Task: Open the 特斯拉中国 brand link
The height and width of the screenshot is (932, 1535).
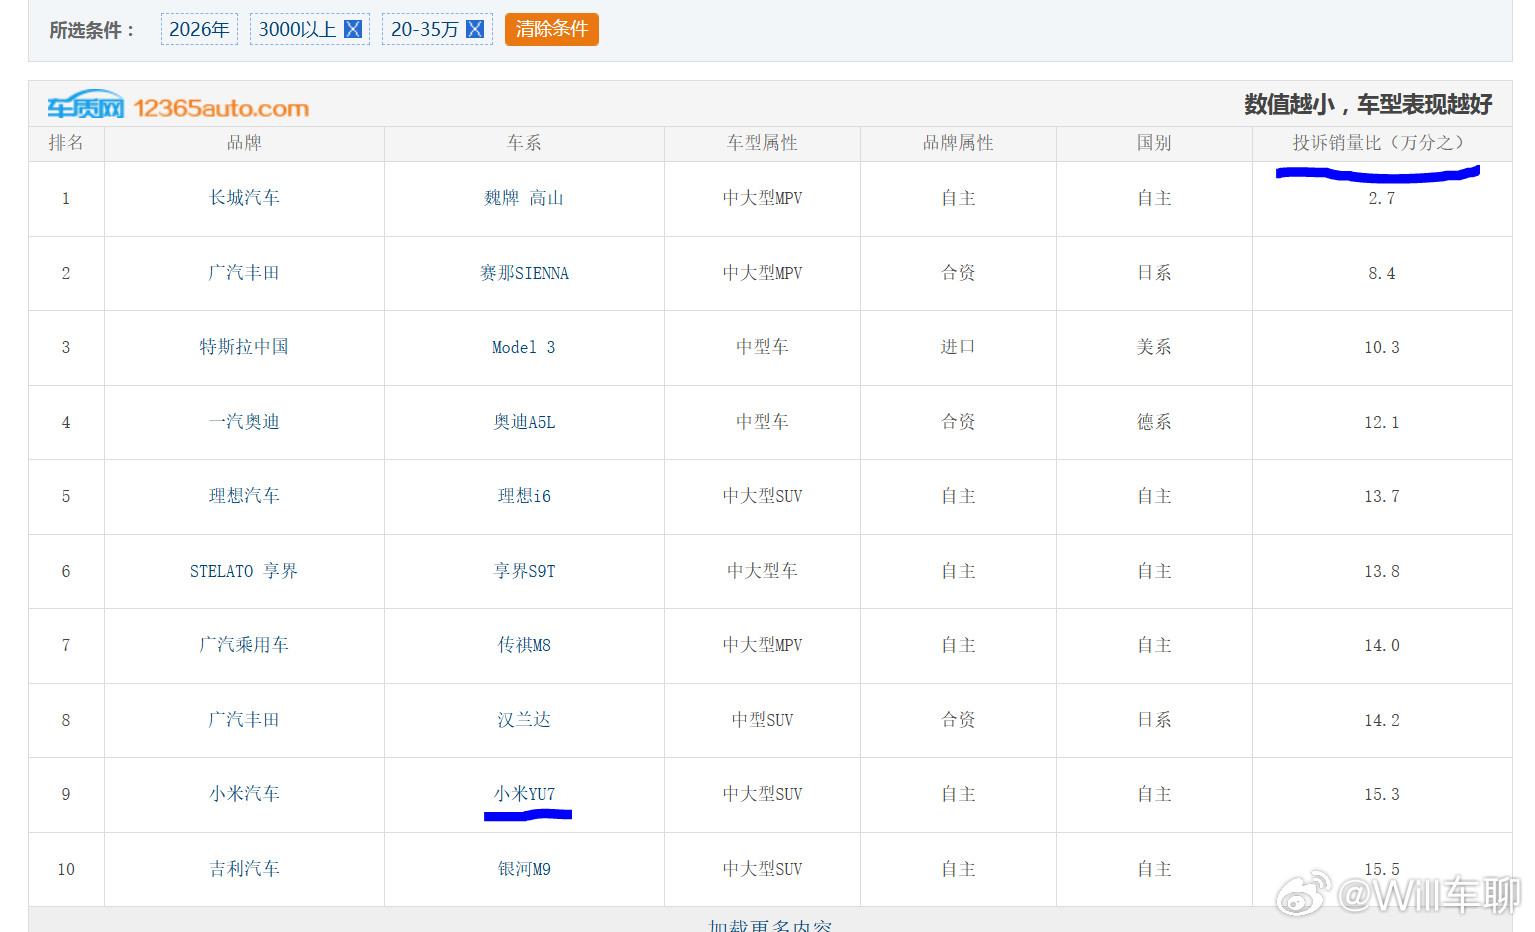Action: click(x=244, y=347)
